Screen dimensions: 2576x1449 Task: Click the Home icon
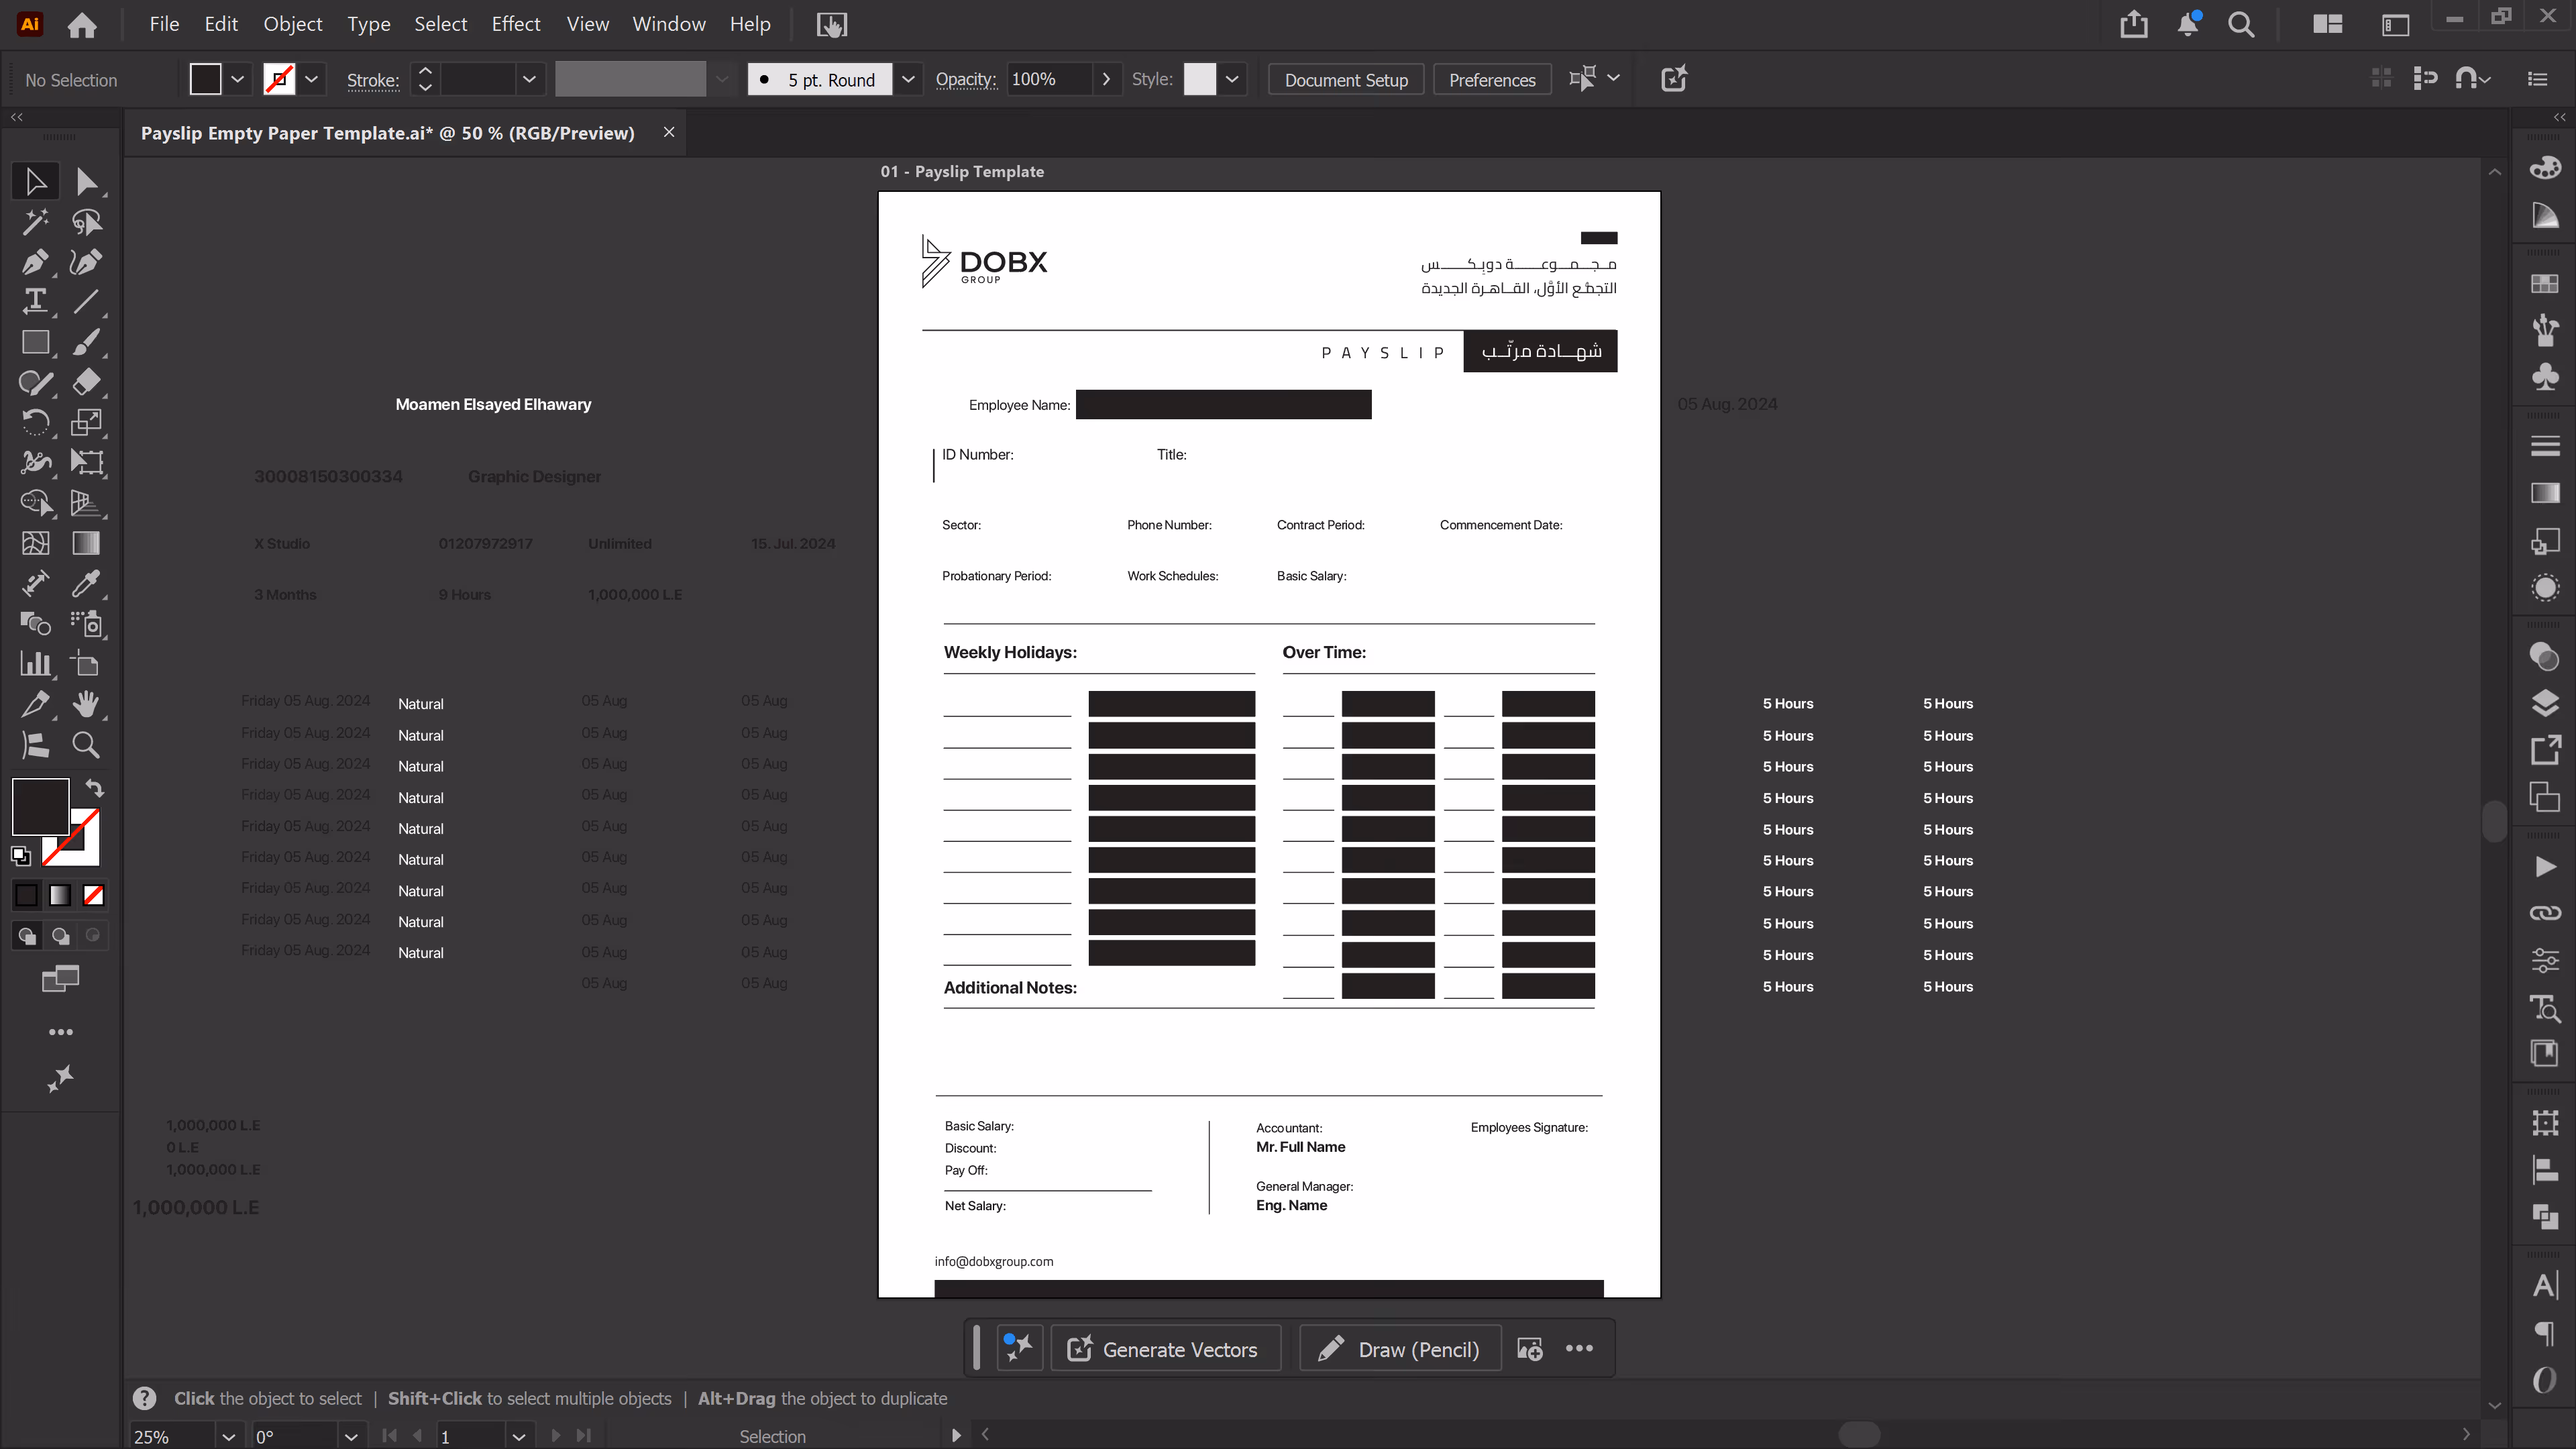tap(82, 24)
